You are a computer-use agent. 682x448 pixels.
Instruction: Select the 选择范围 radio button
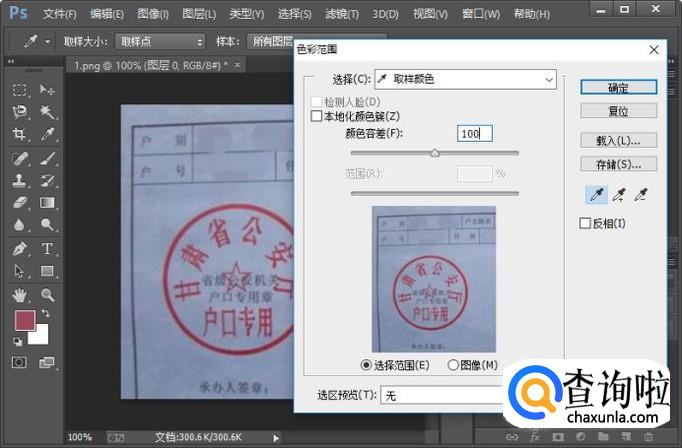[x=366, y=365]
